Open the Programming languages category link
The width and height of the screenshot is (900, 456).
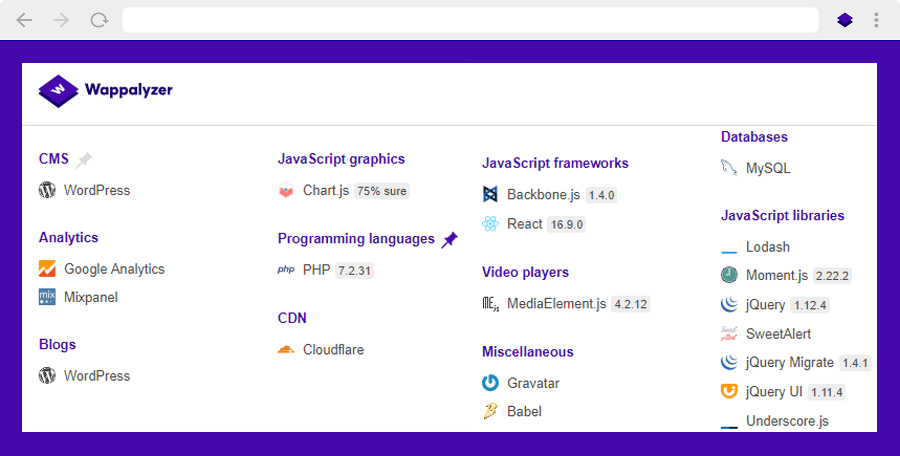[356, 238]
